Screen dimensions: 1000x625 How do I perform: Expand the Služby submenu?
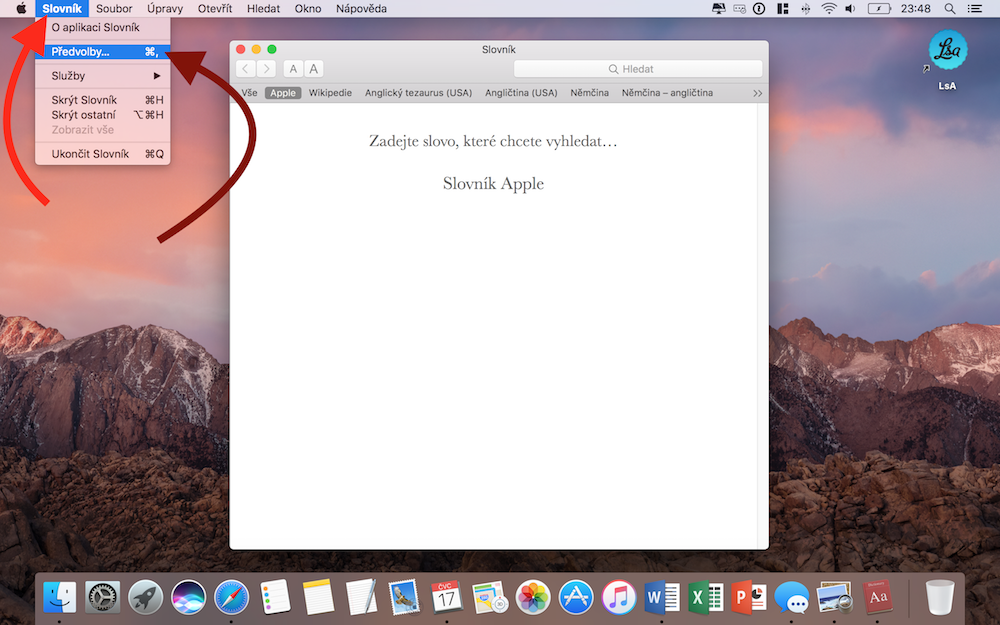tap(103, 76)
